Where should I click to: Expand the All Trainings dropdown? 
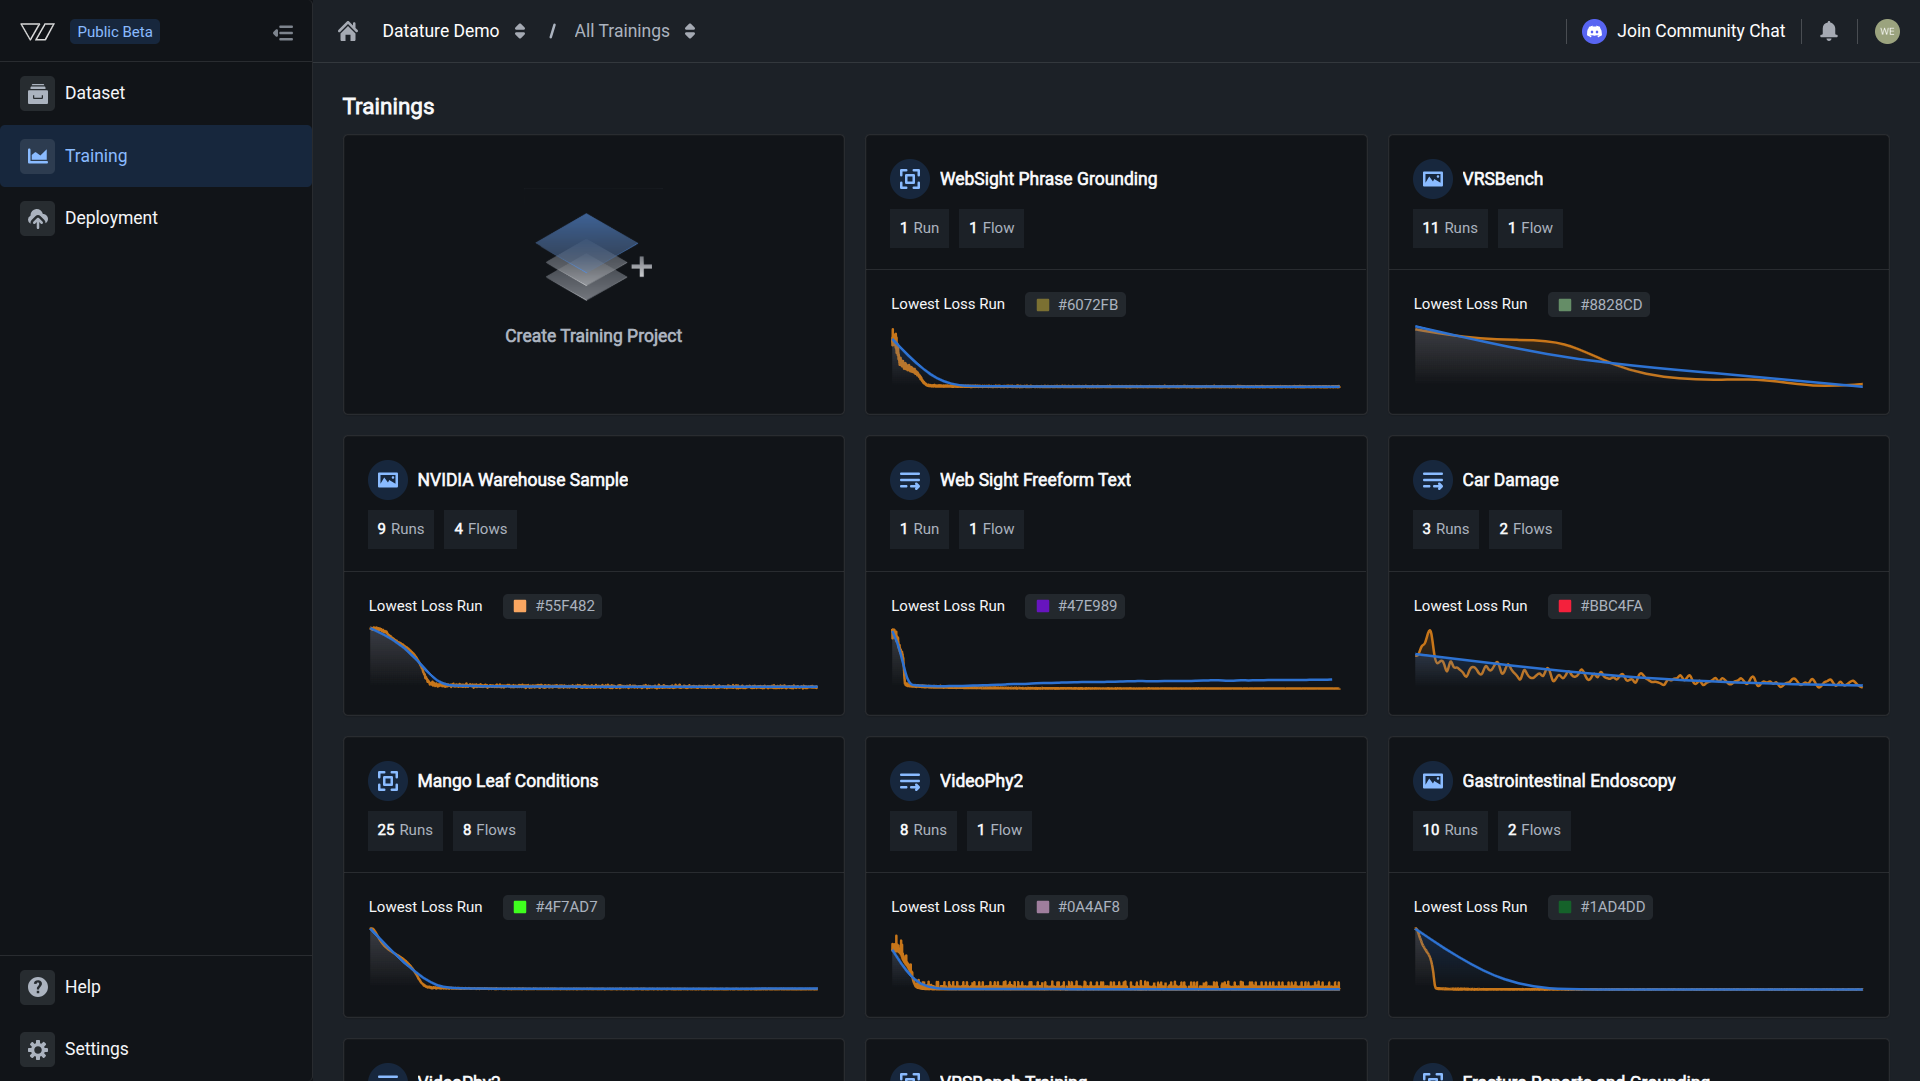point(690,31)
